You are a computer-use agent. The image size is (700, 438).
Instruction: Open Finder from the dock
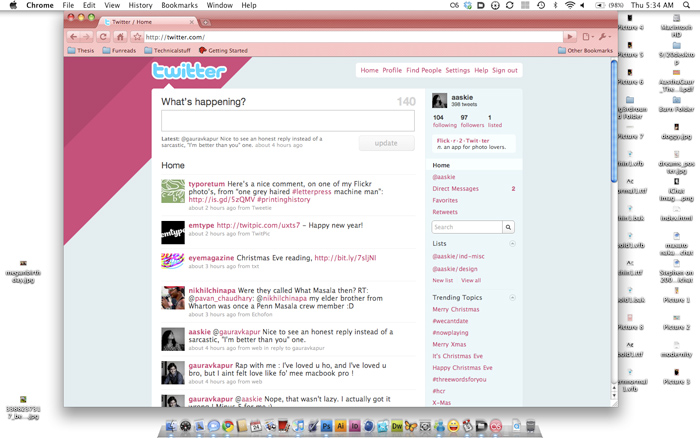point(171,426)
